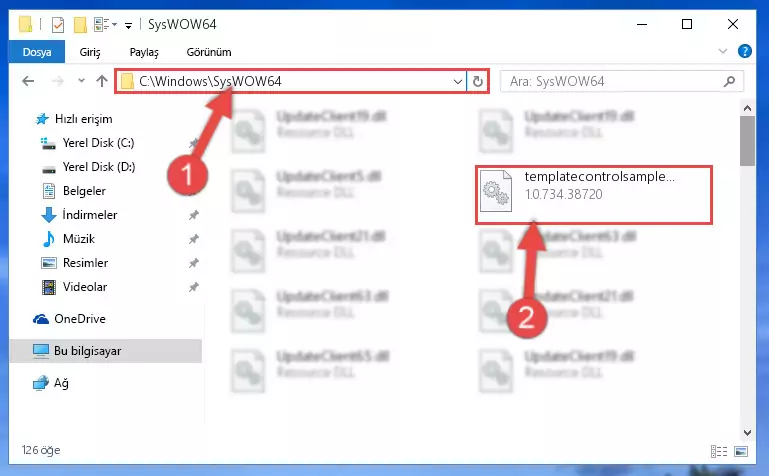Click the Müzik note icon
Viewport: 769px width, 476px height.
tap(49, 239)
